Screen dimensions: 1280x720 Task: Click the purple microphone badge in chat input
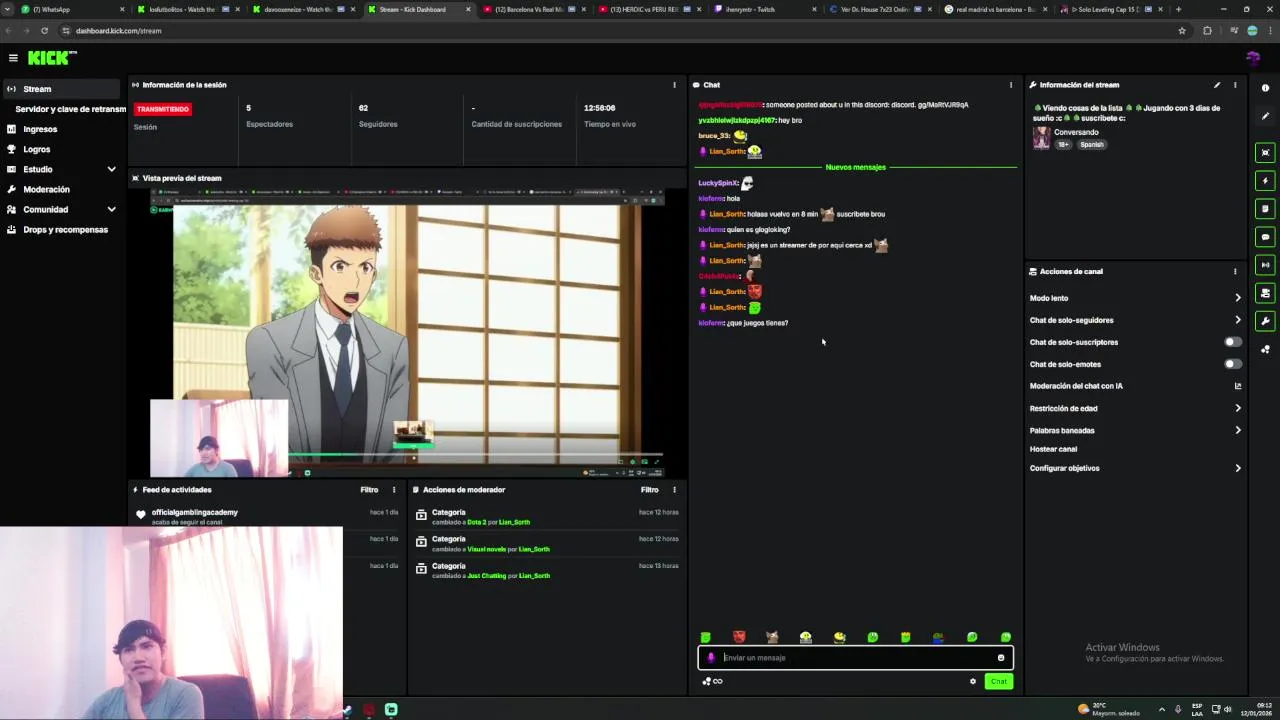[711, 658]
